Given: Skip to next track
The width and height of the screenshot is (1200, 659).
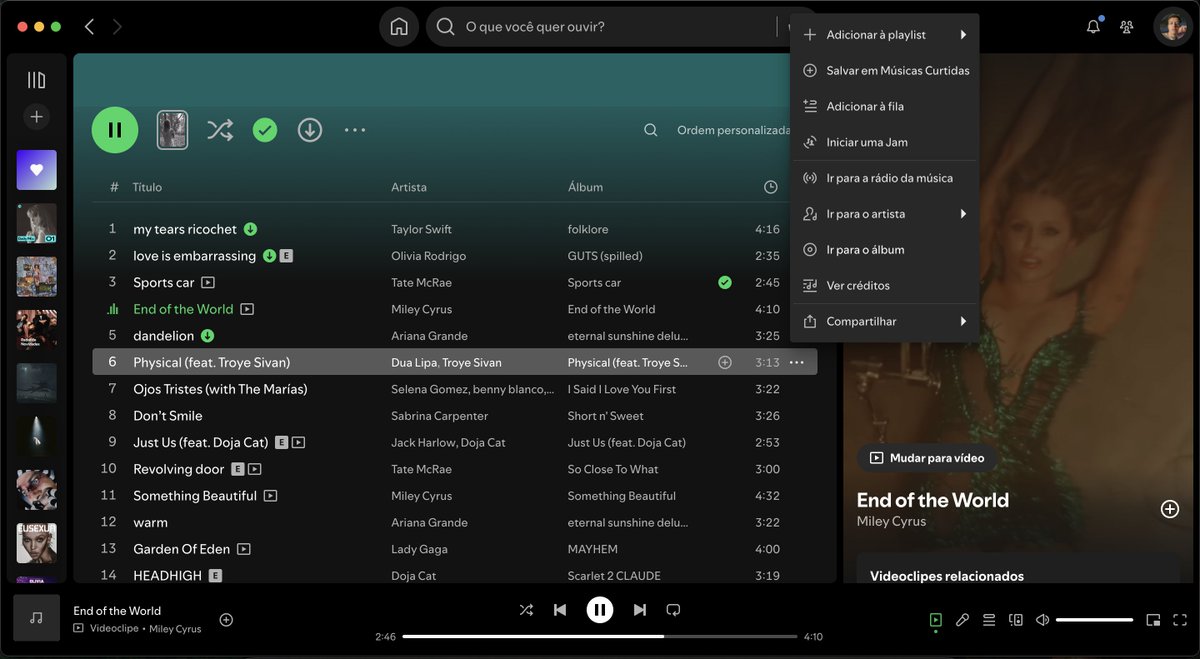Looking at the screenshot, I should coord(640,609).
